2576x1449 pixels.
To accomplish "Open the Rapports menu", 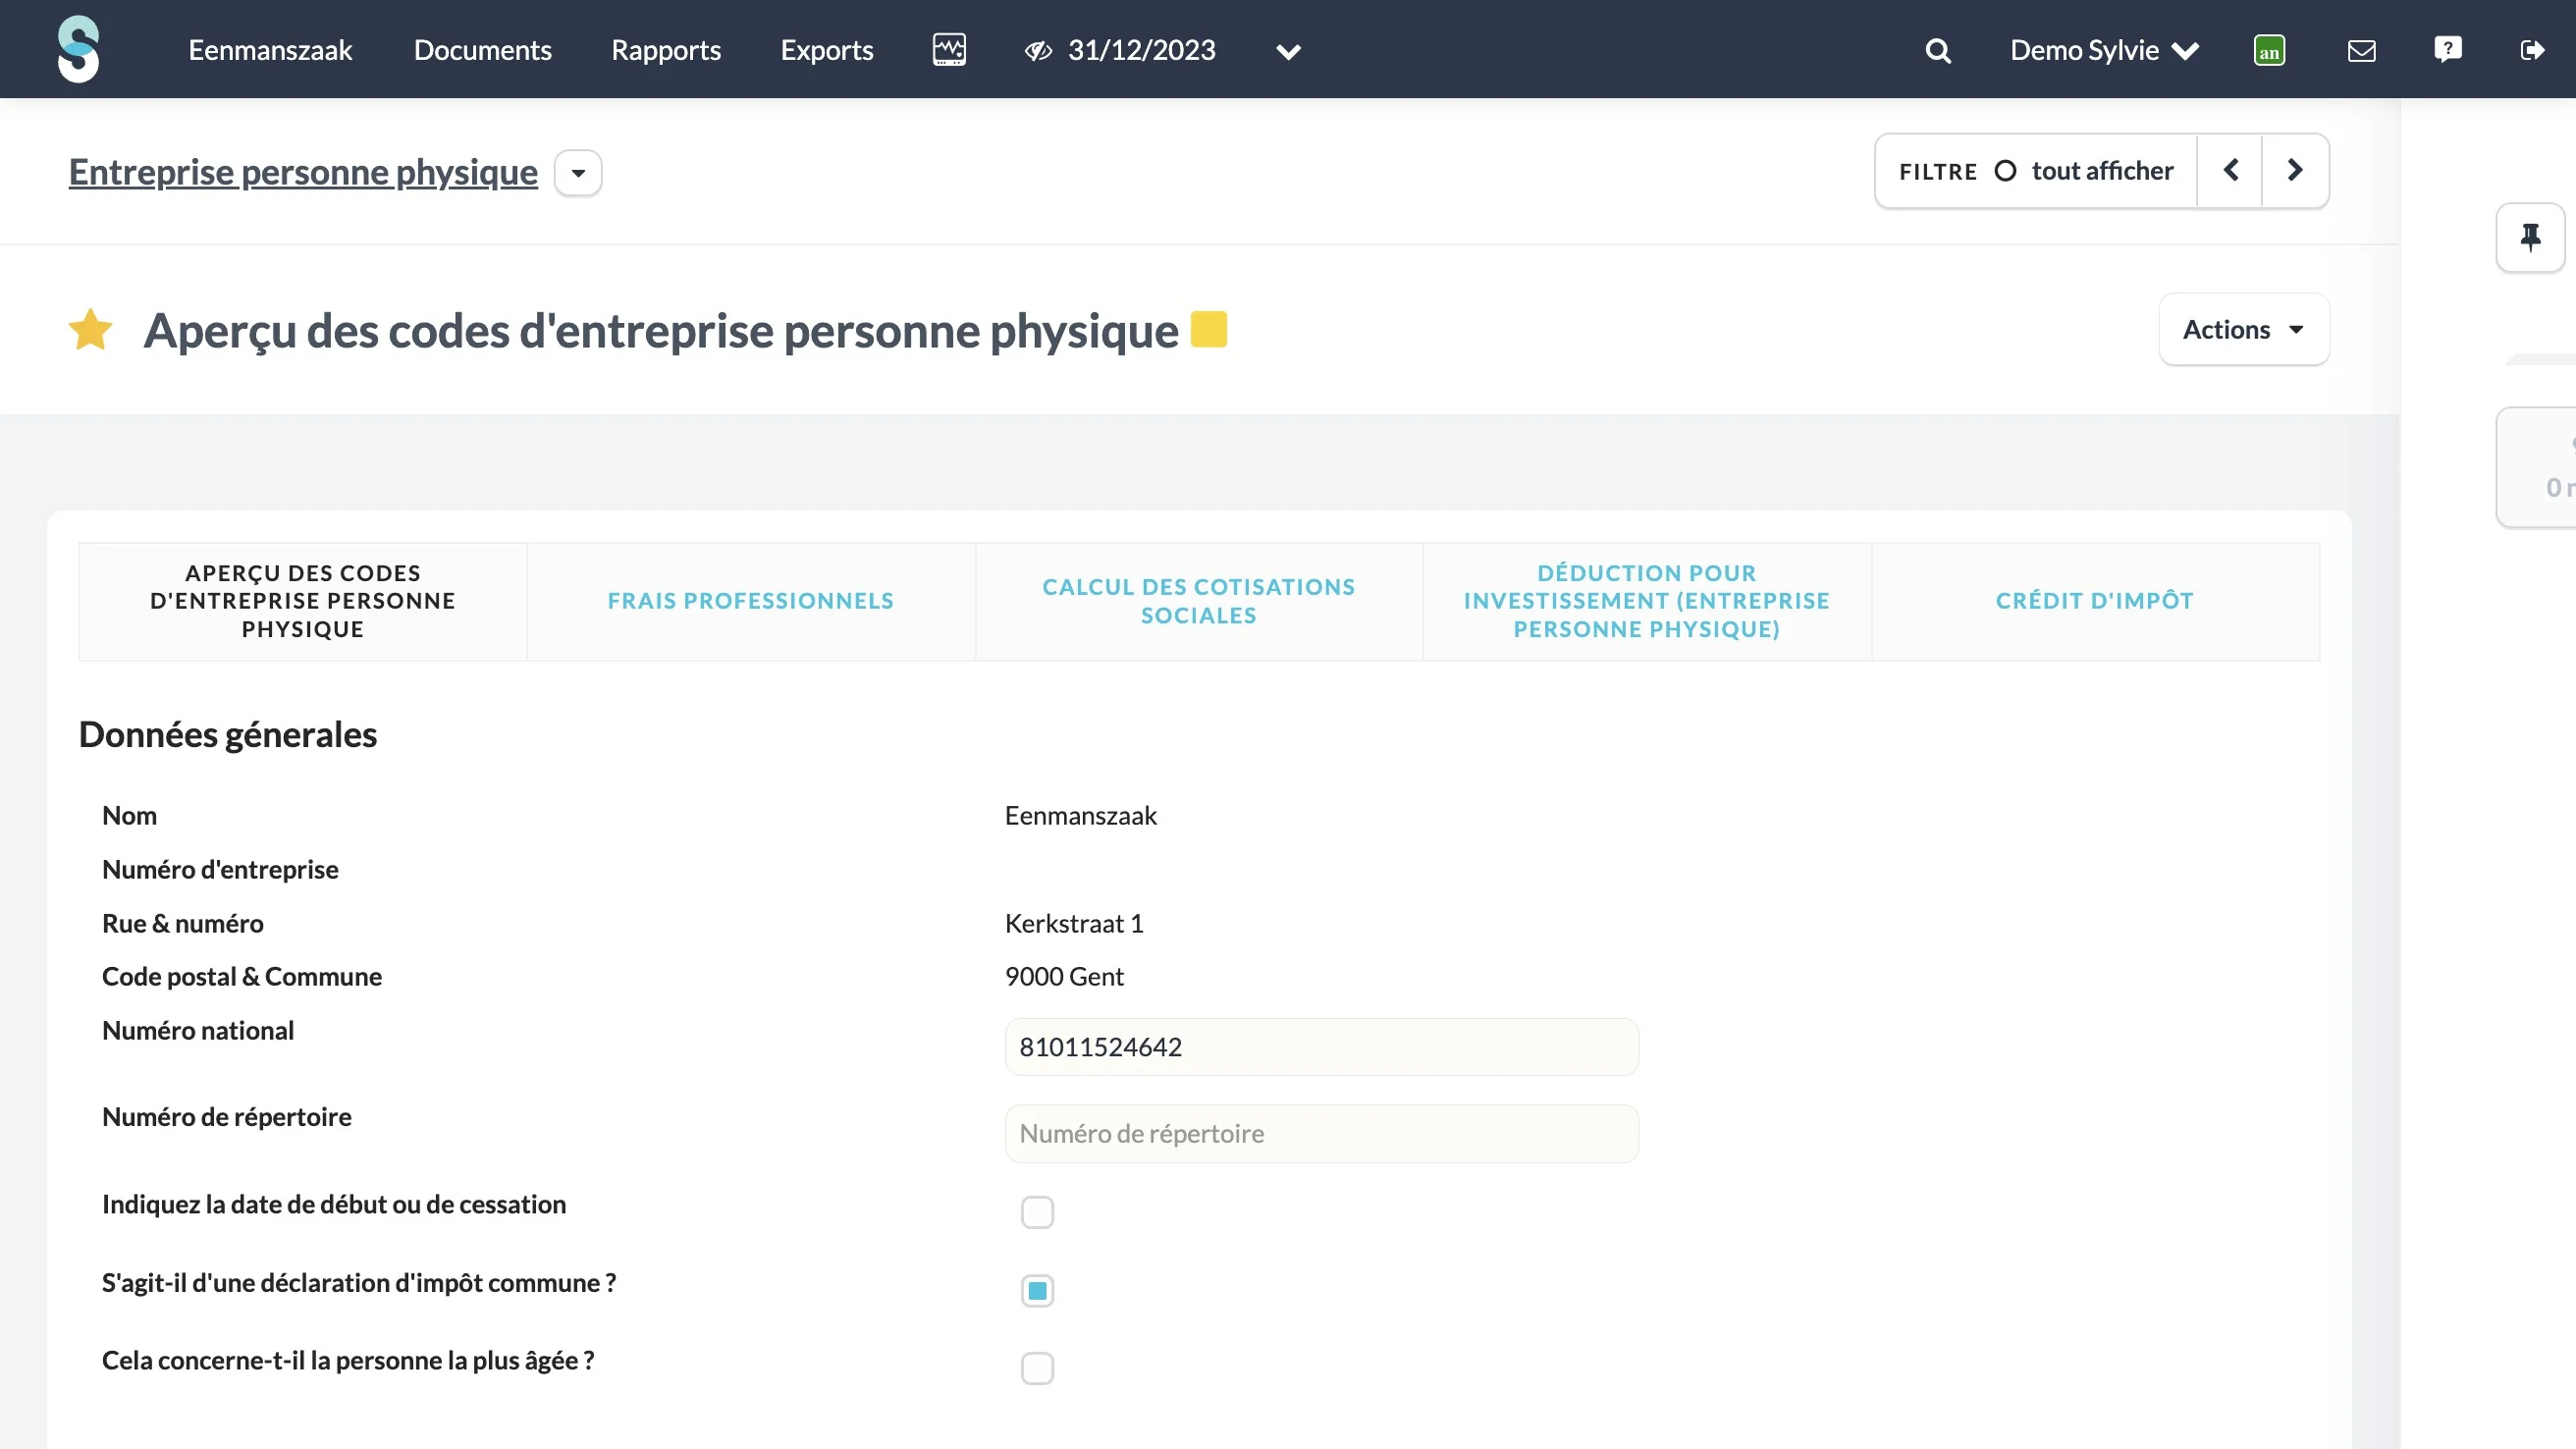I will [x=666, y=50].
